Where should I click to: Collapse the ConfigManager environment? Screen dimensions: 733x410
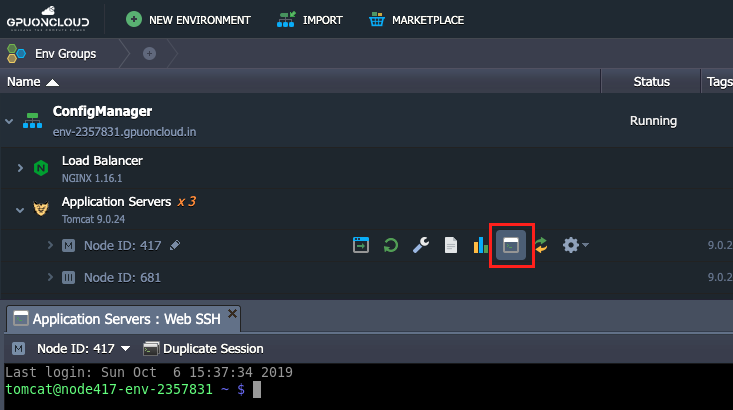pyautogui.click(x=9, y=121)
